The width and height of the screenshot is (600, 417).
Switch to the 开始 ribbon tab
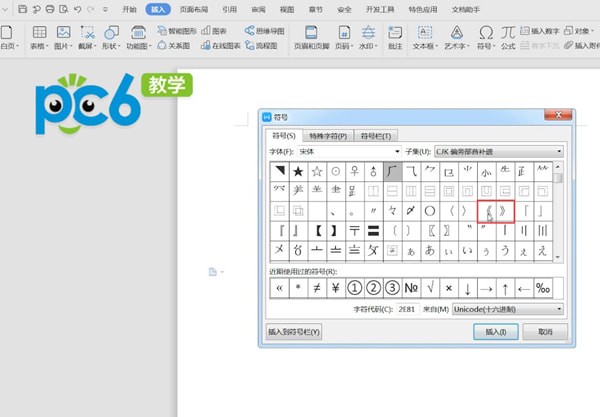tap(129, 9)
